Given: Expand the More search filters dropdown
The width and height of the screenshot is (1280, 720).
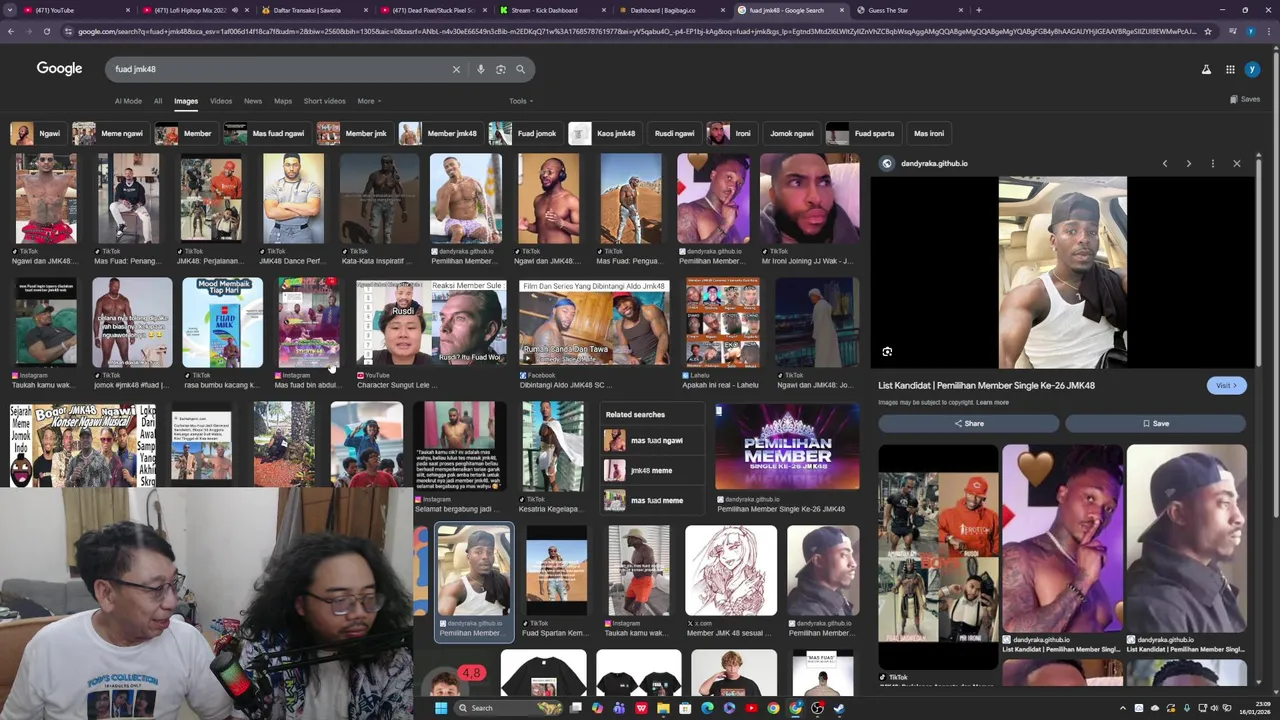Looking at the screenshot, I should [x=369, y=101].
